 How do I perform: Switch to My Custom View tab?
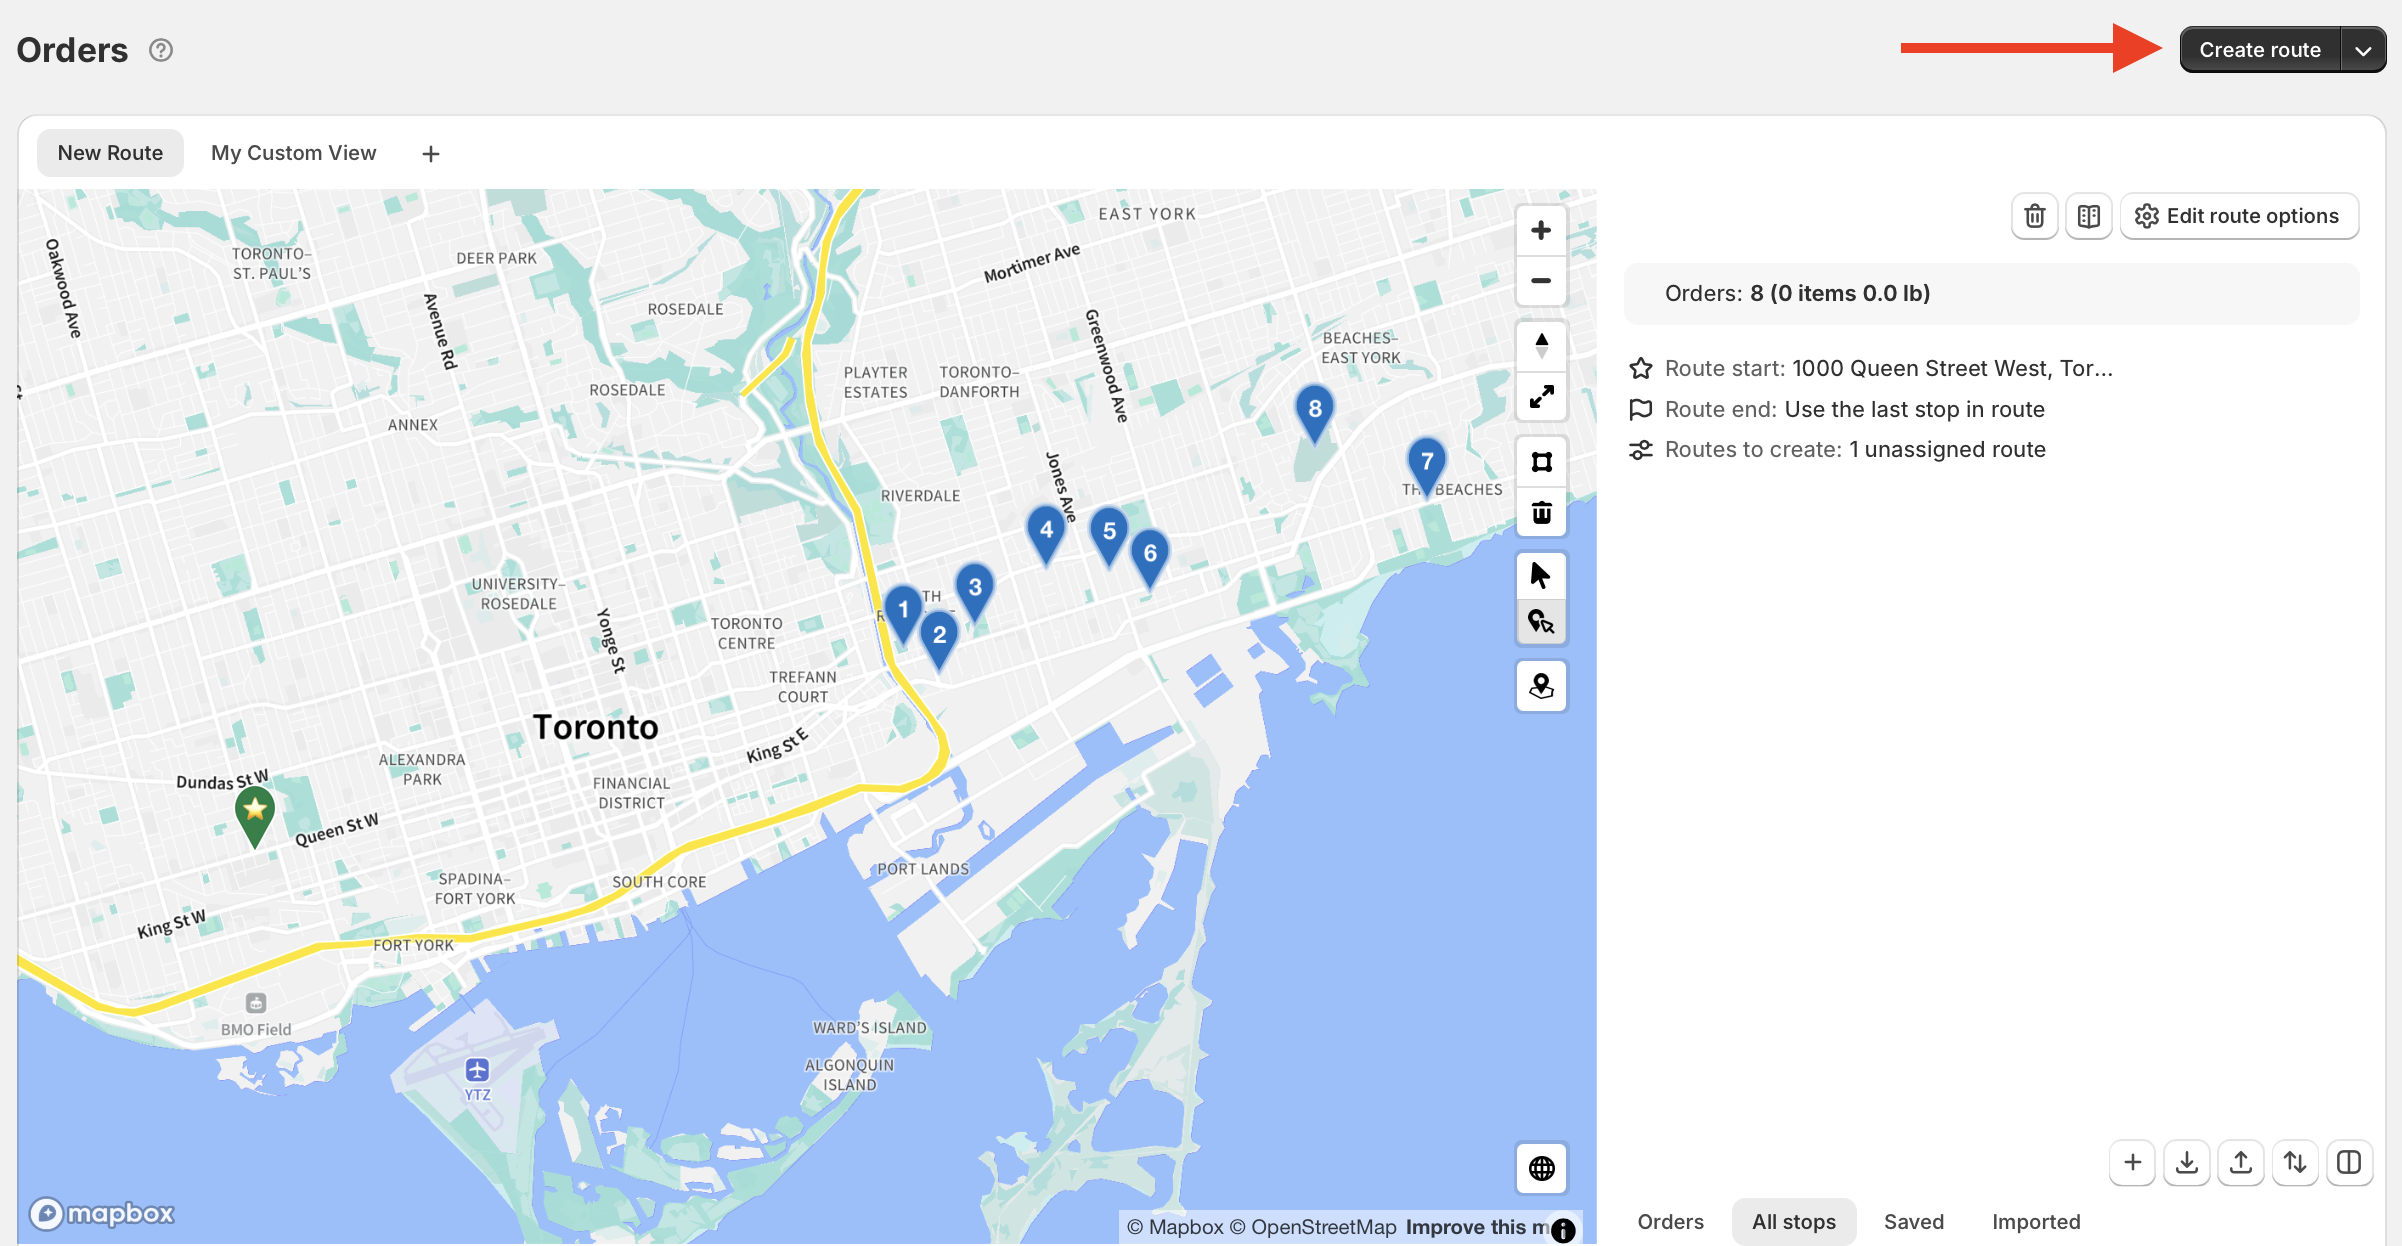[293, 153]
